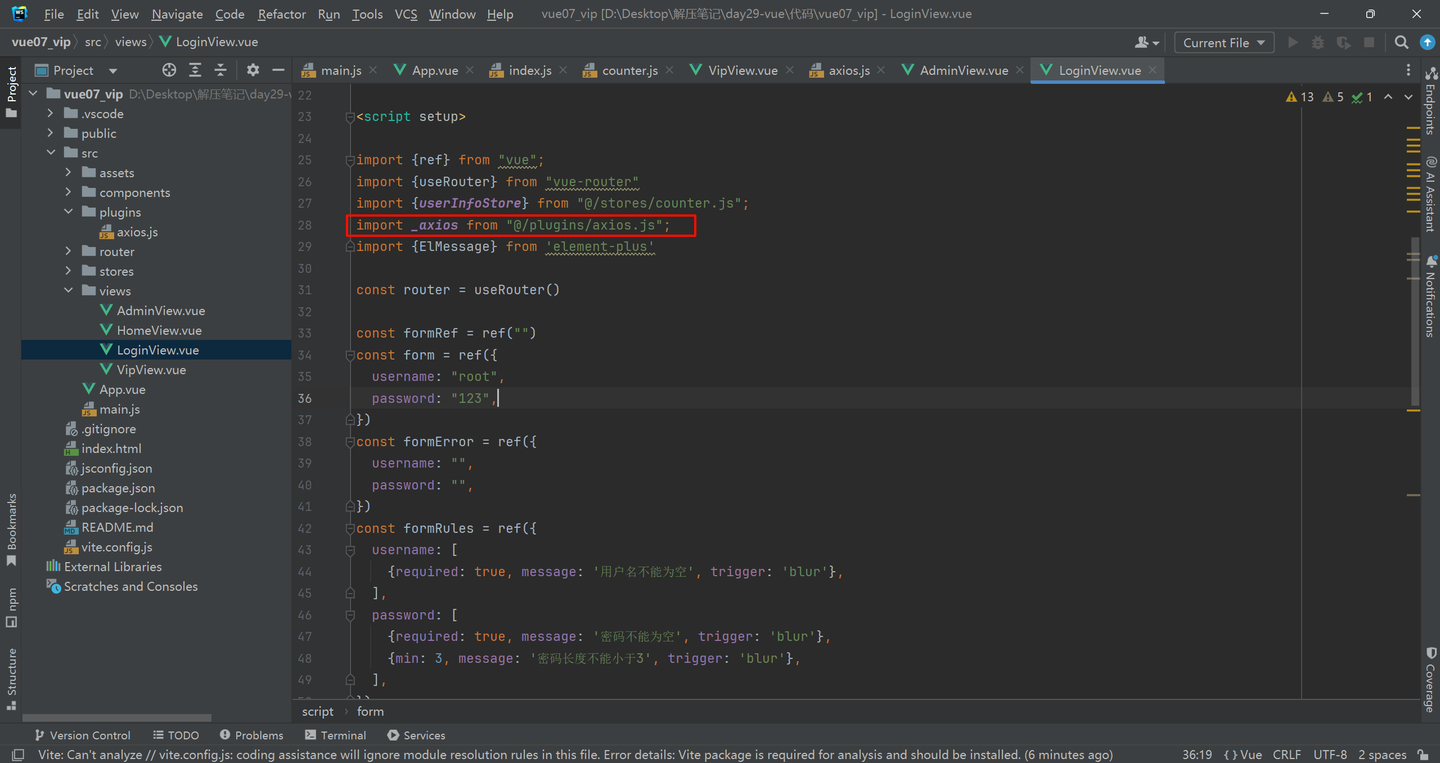The height and width of the screenshot is (763, 1440).
Task: Open the Problems tool window
Action: [x=251, y=735]
